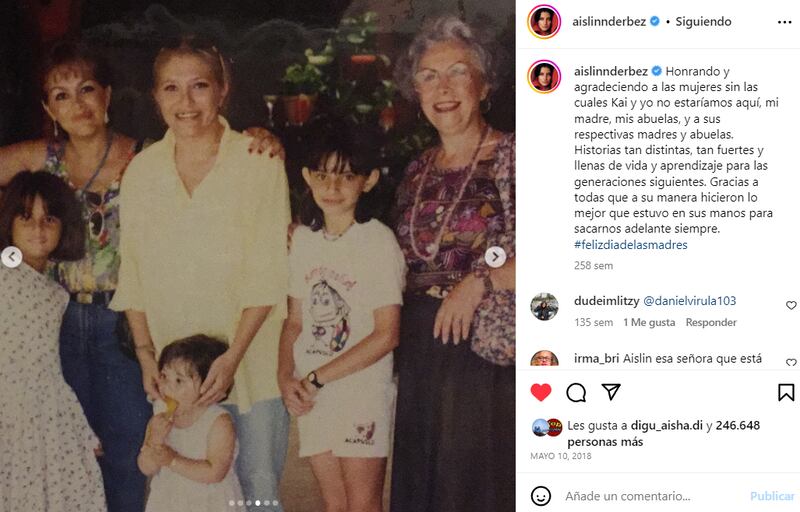Click the red heart like icon
The image size is (800, 512).
pos(541,392)
